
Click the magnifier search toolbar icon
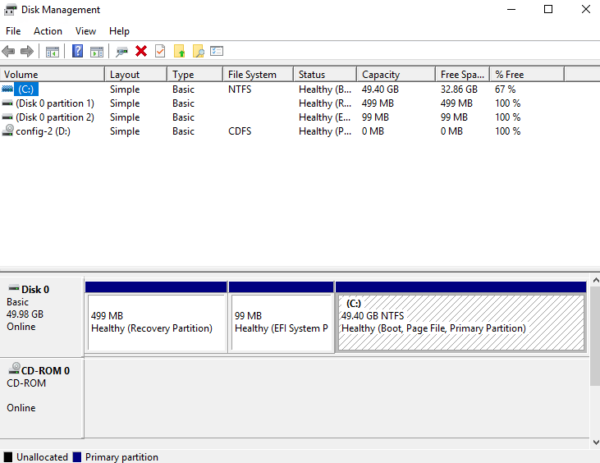pyautogui.click(x=198, y=51)
